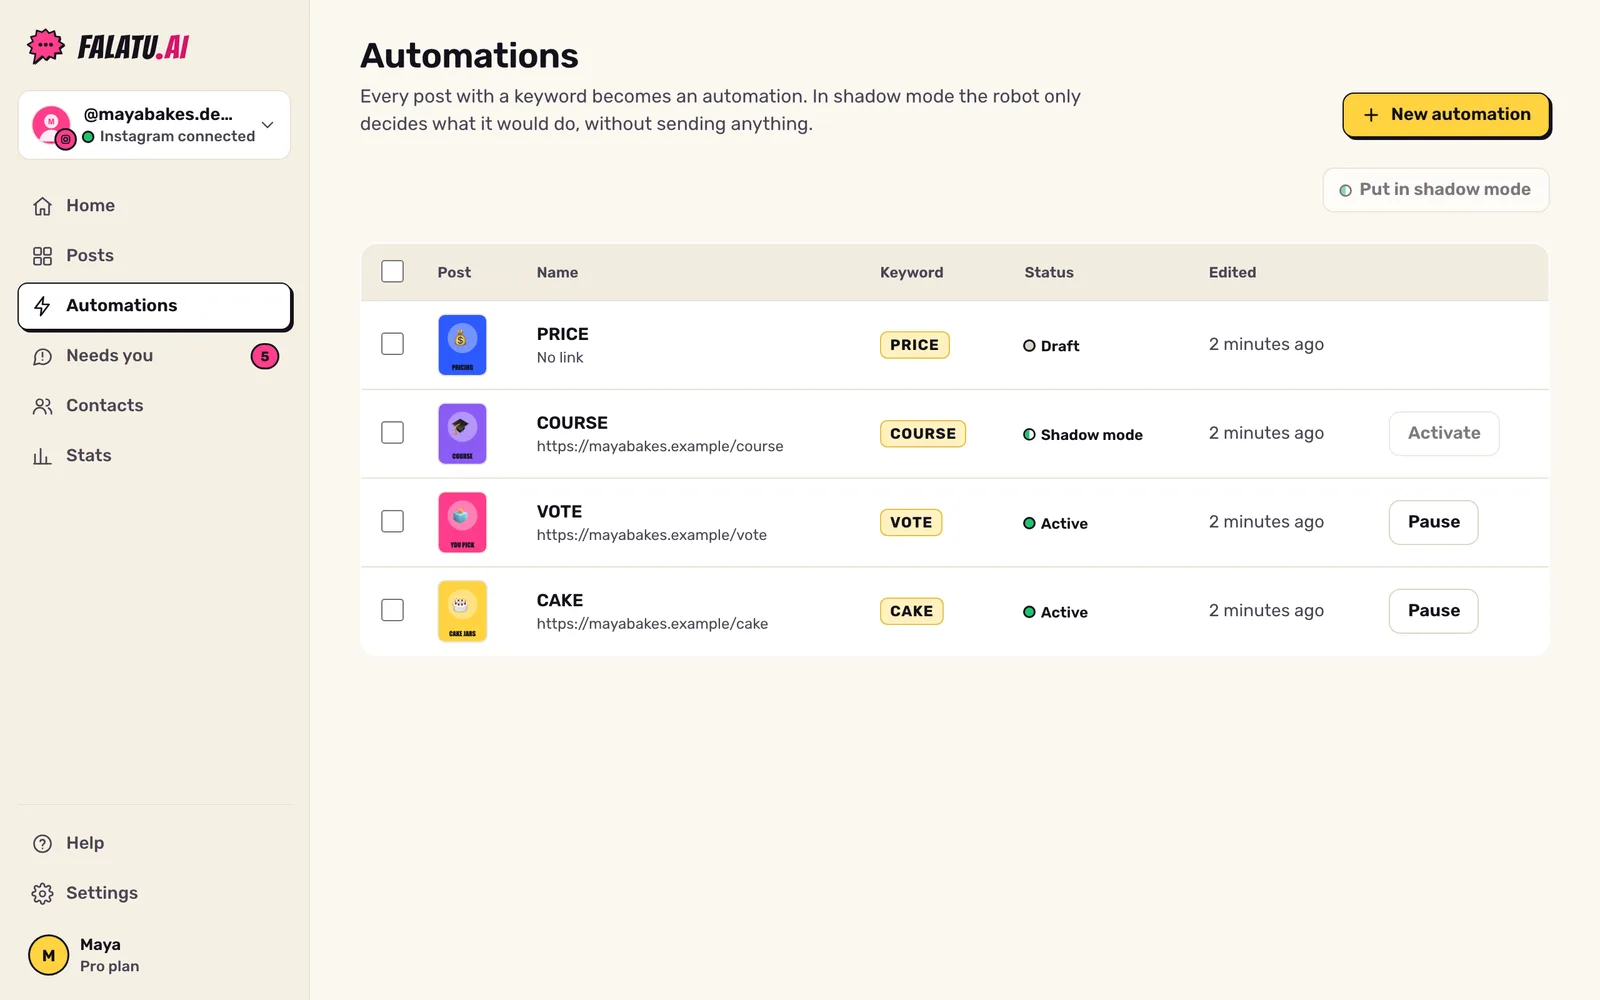Click the Contacts people icon

pyautogui.click(x=42, y=406)
